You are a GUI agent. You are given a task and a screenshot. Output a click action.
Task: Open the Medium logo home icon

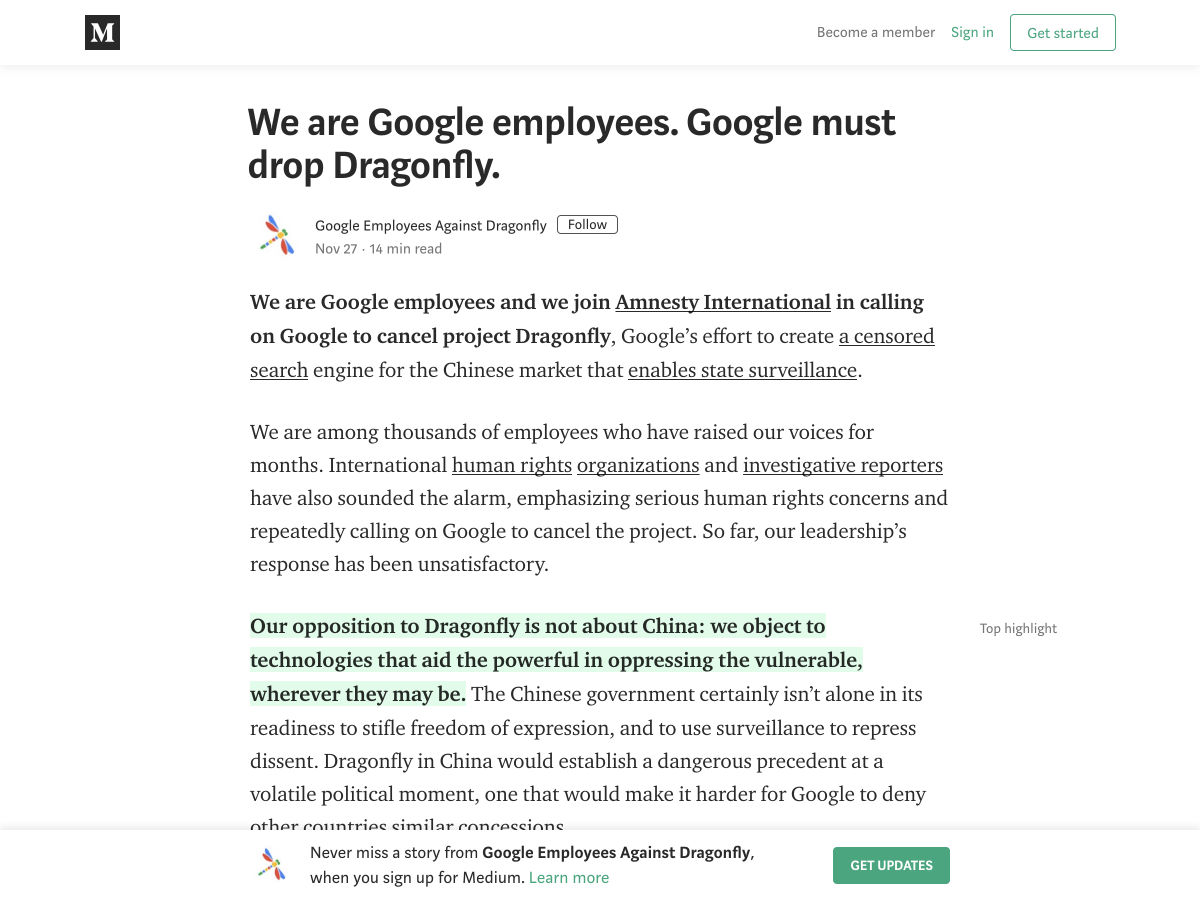102,32
